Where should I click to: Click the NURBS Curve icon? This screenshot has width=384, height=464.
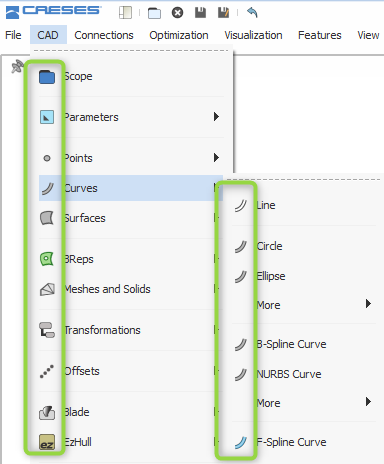240,375
